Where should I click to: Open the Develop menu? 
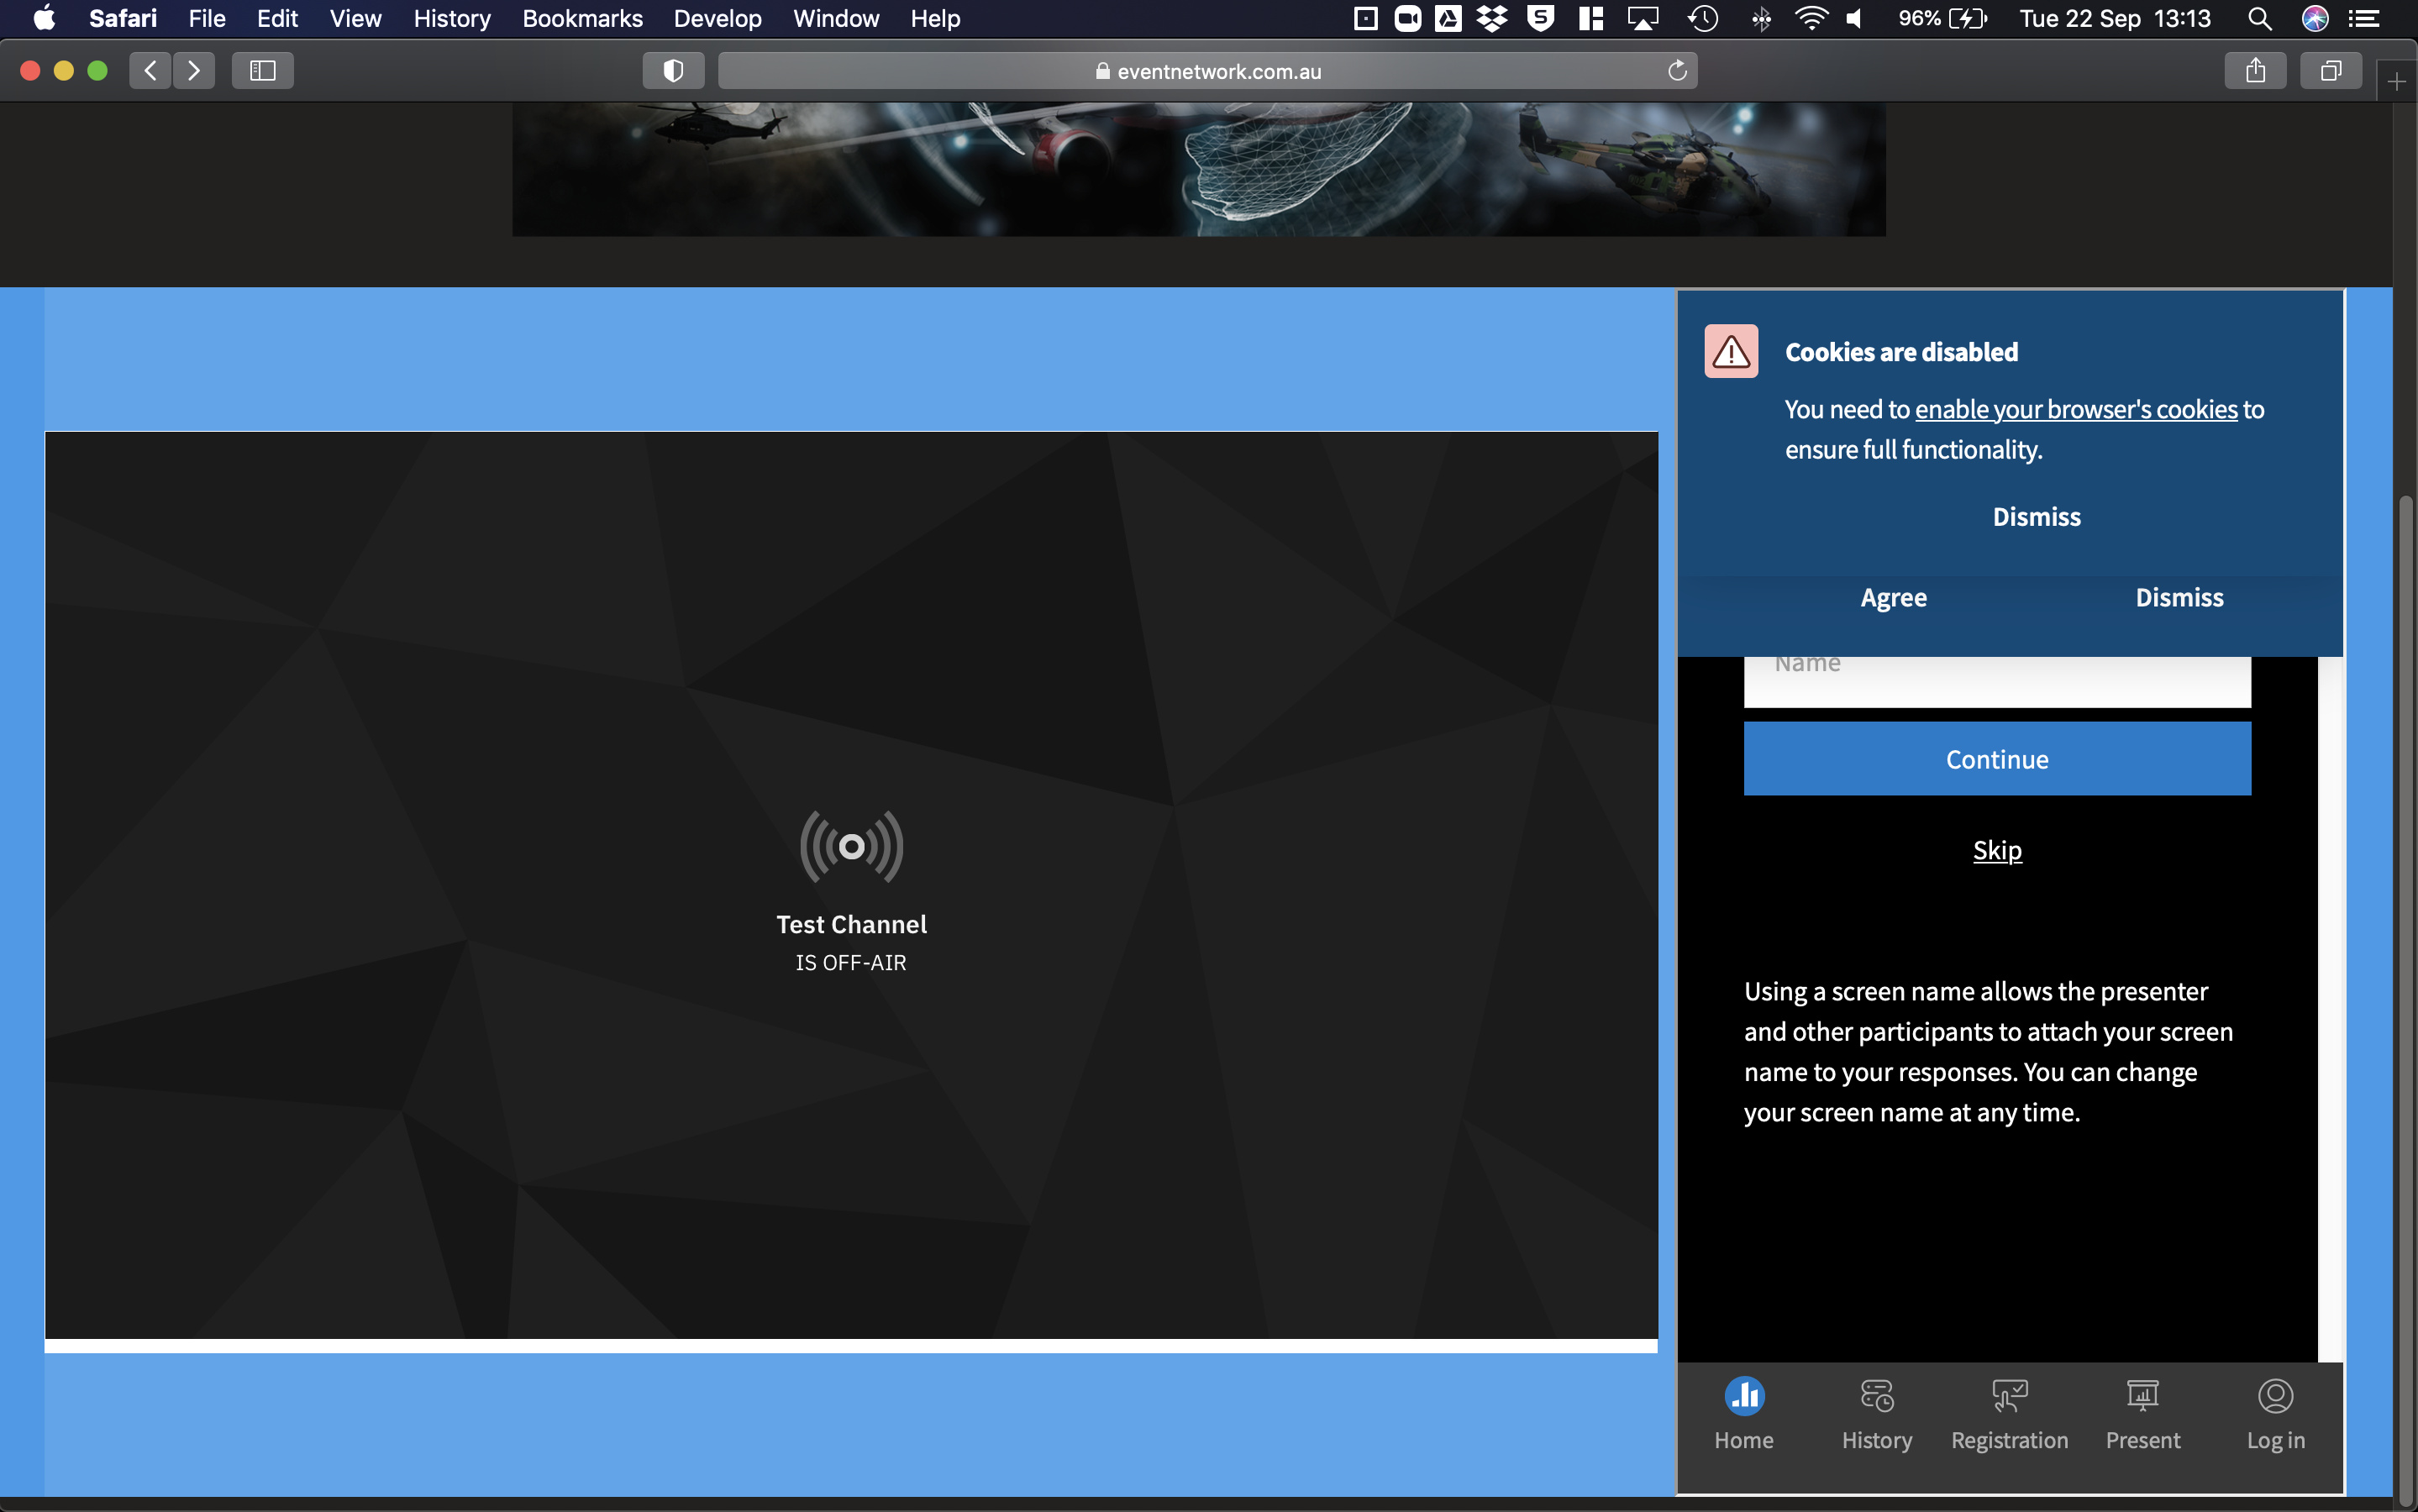[717, 18]
